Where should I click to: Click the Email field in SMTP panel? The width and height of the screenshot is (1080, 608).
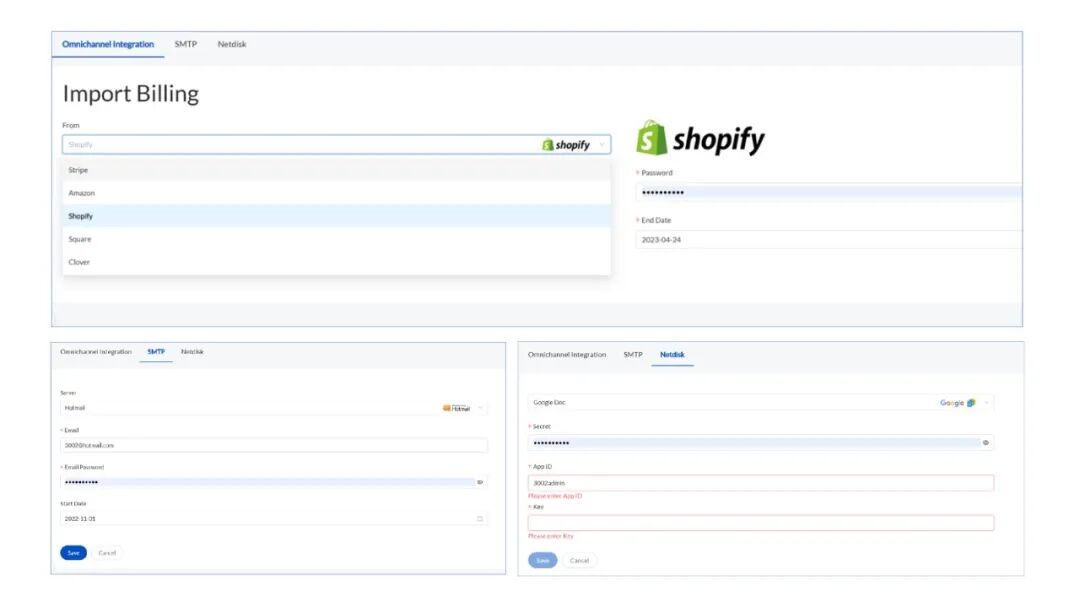(273, 445)
